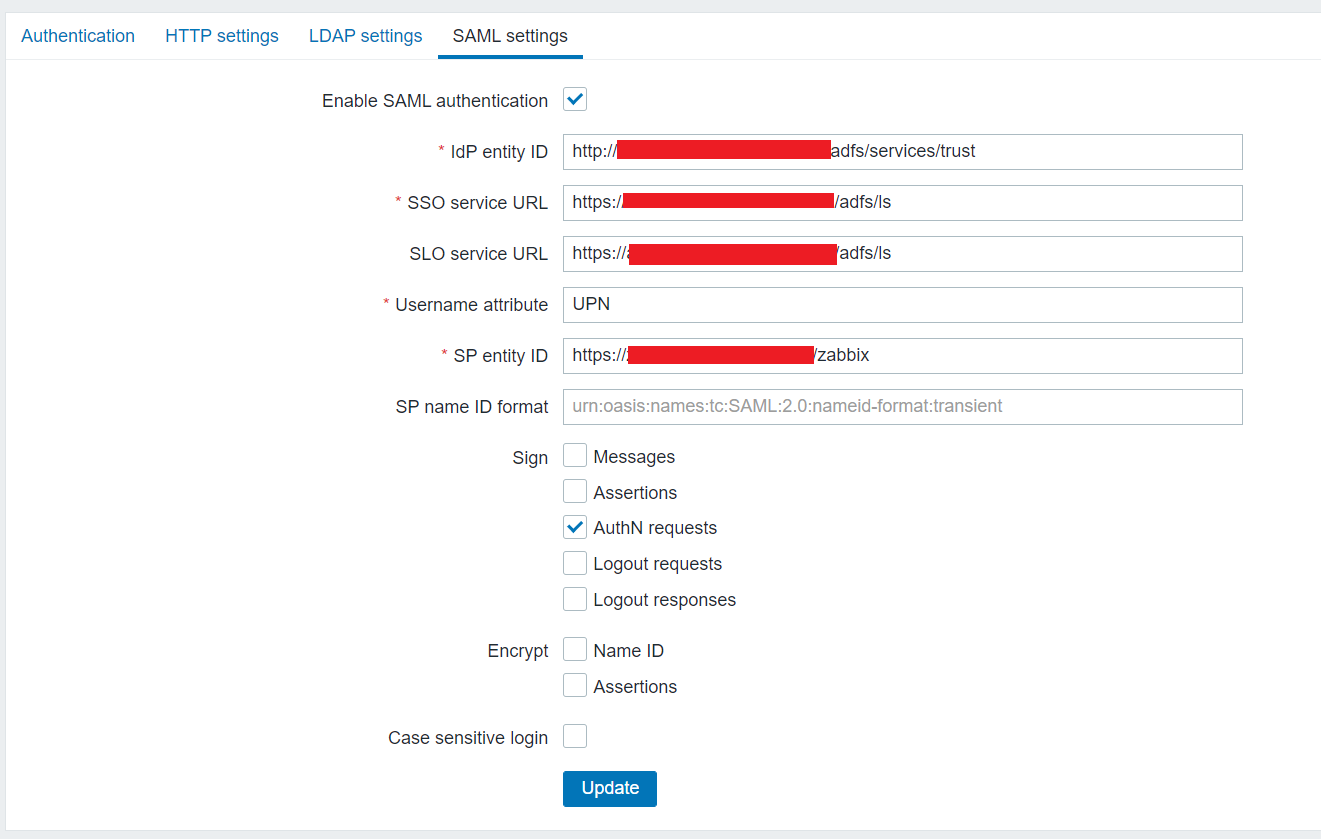Uncheck AuthN requests signing
The width and height of the screenshot is (1321, 839).
[575, 527]
